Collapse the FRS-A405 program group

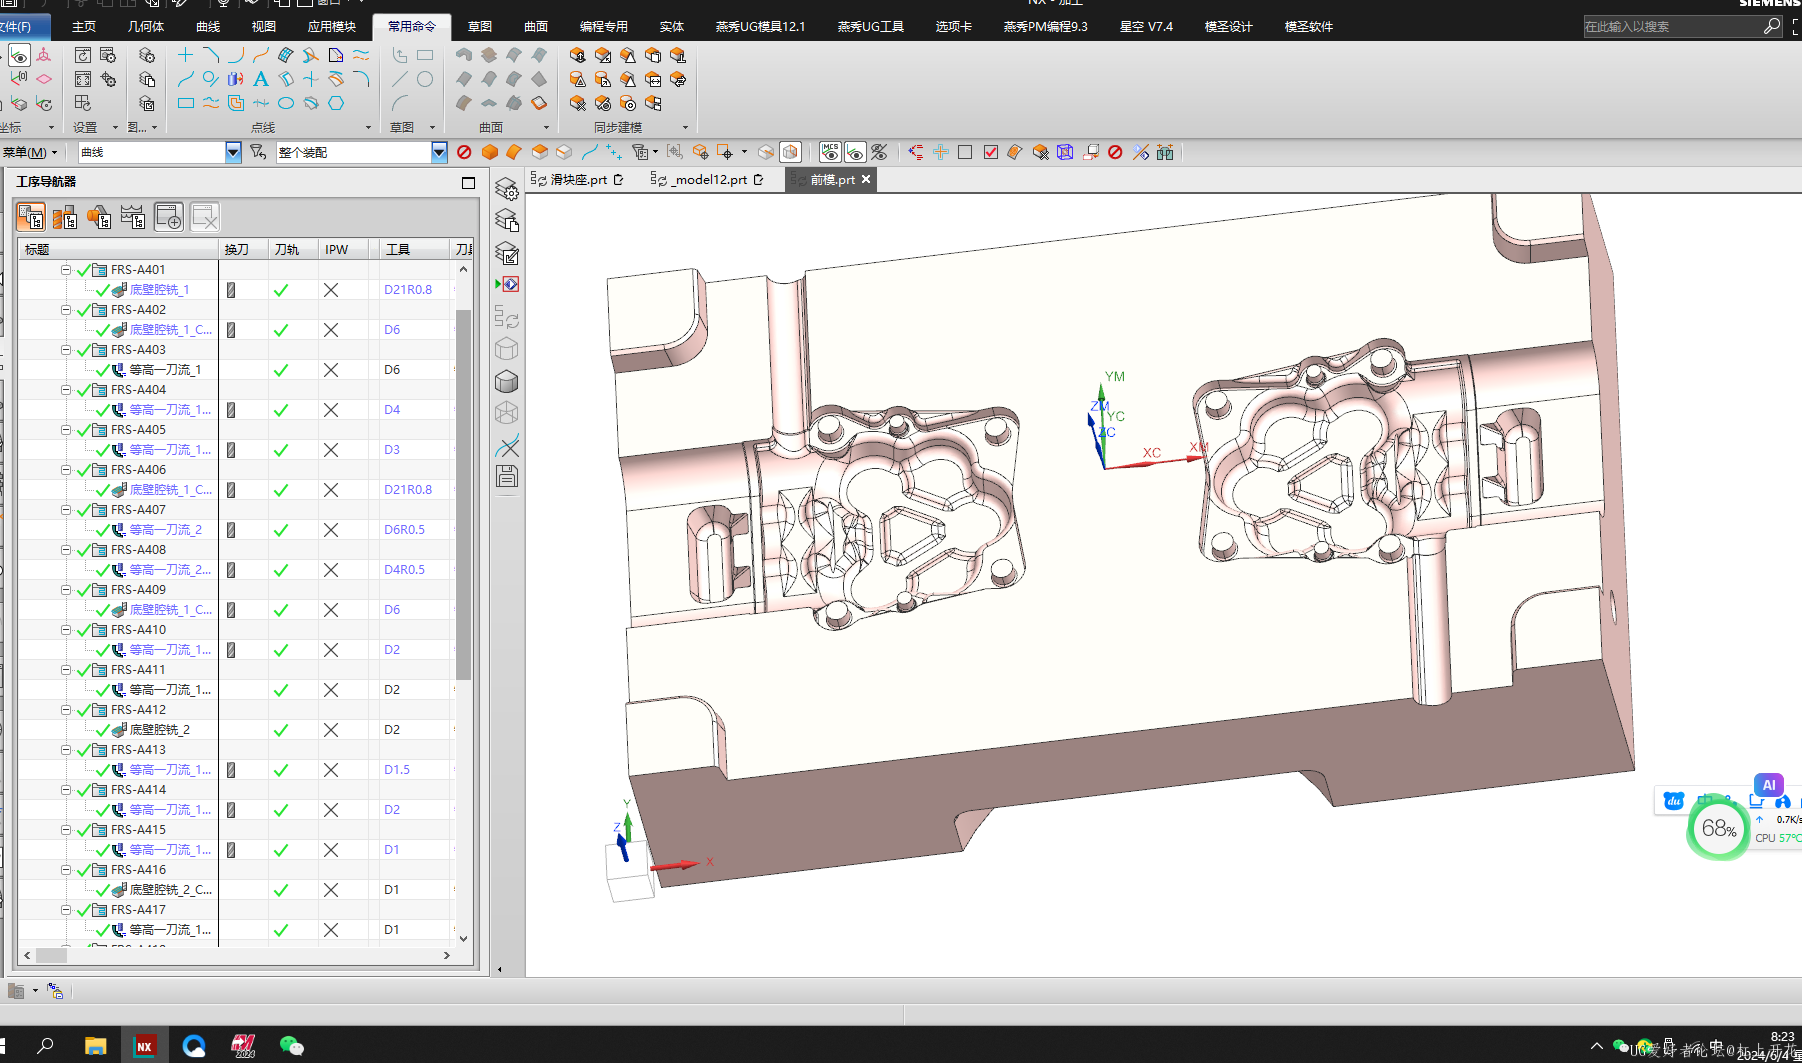[x=66, y=430]
